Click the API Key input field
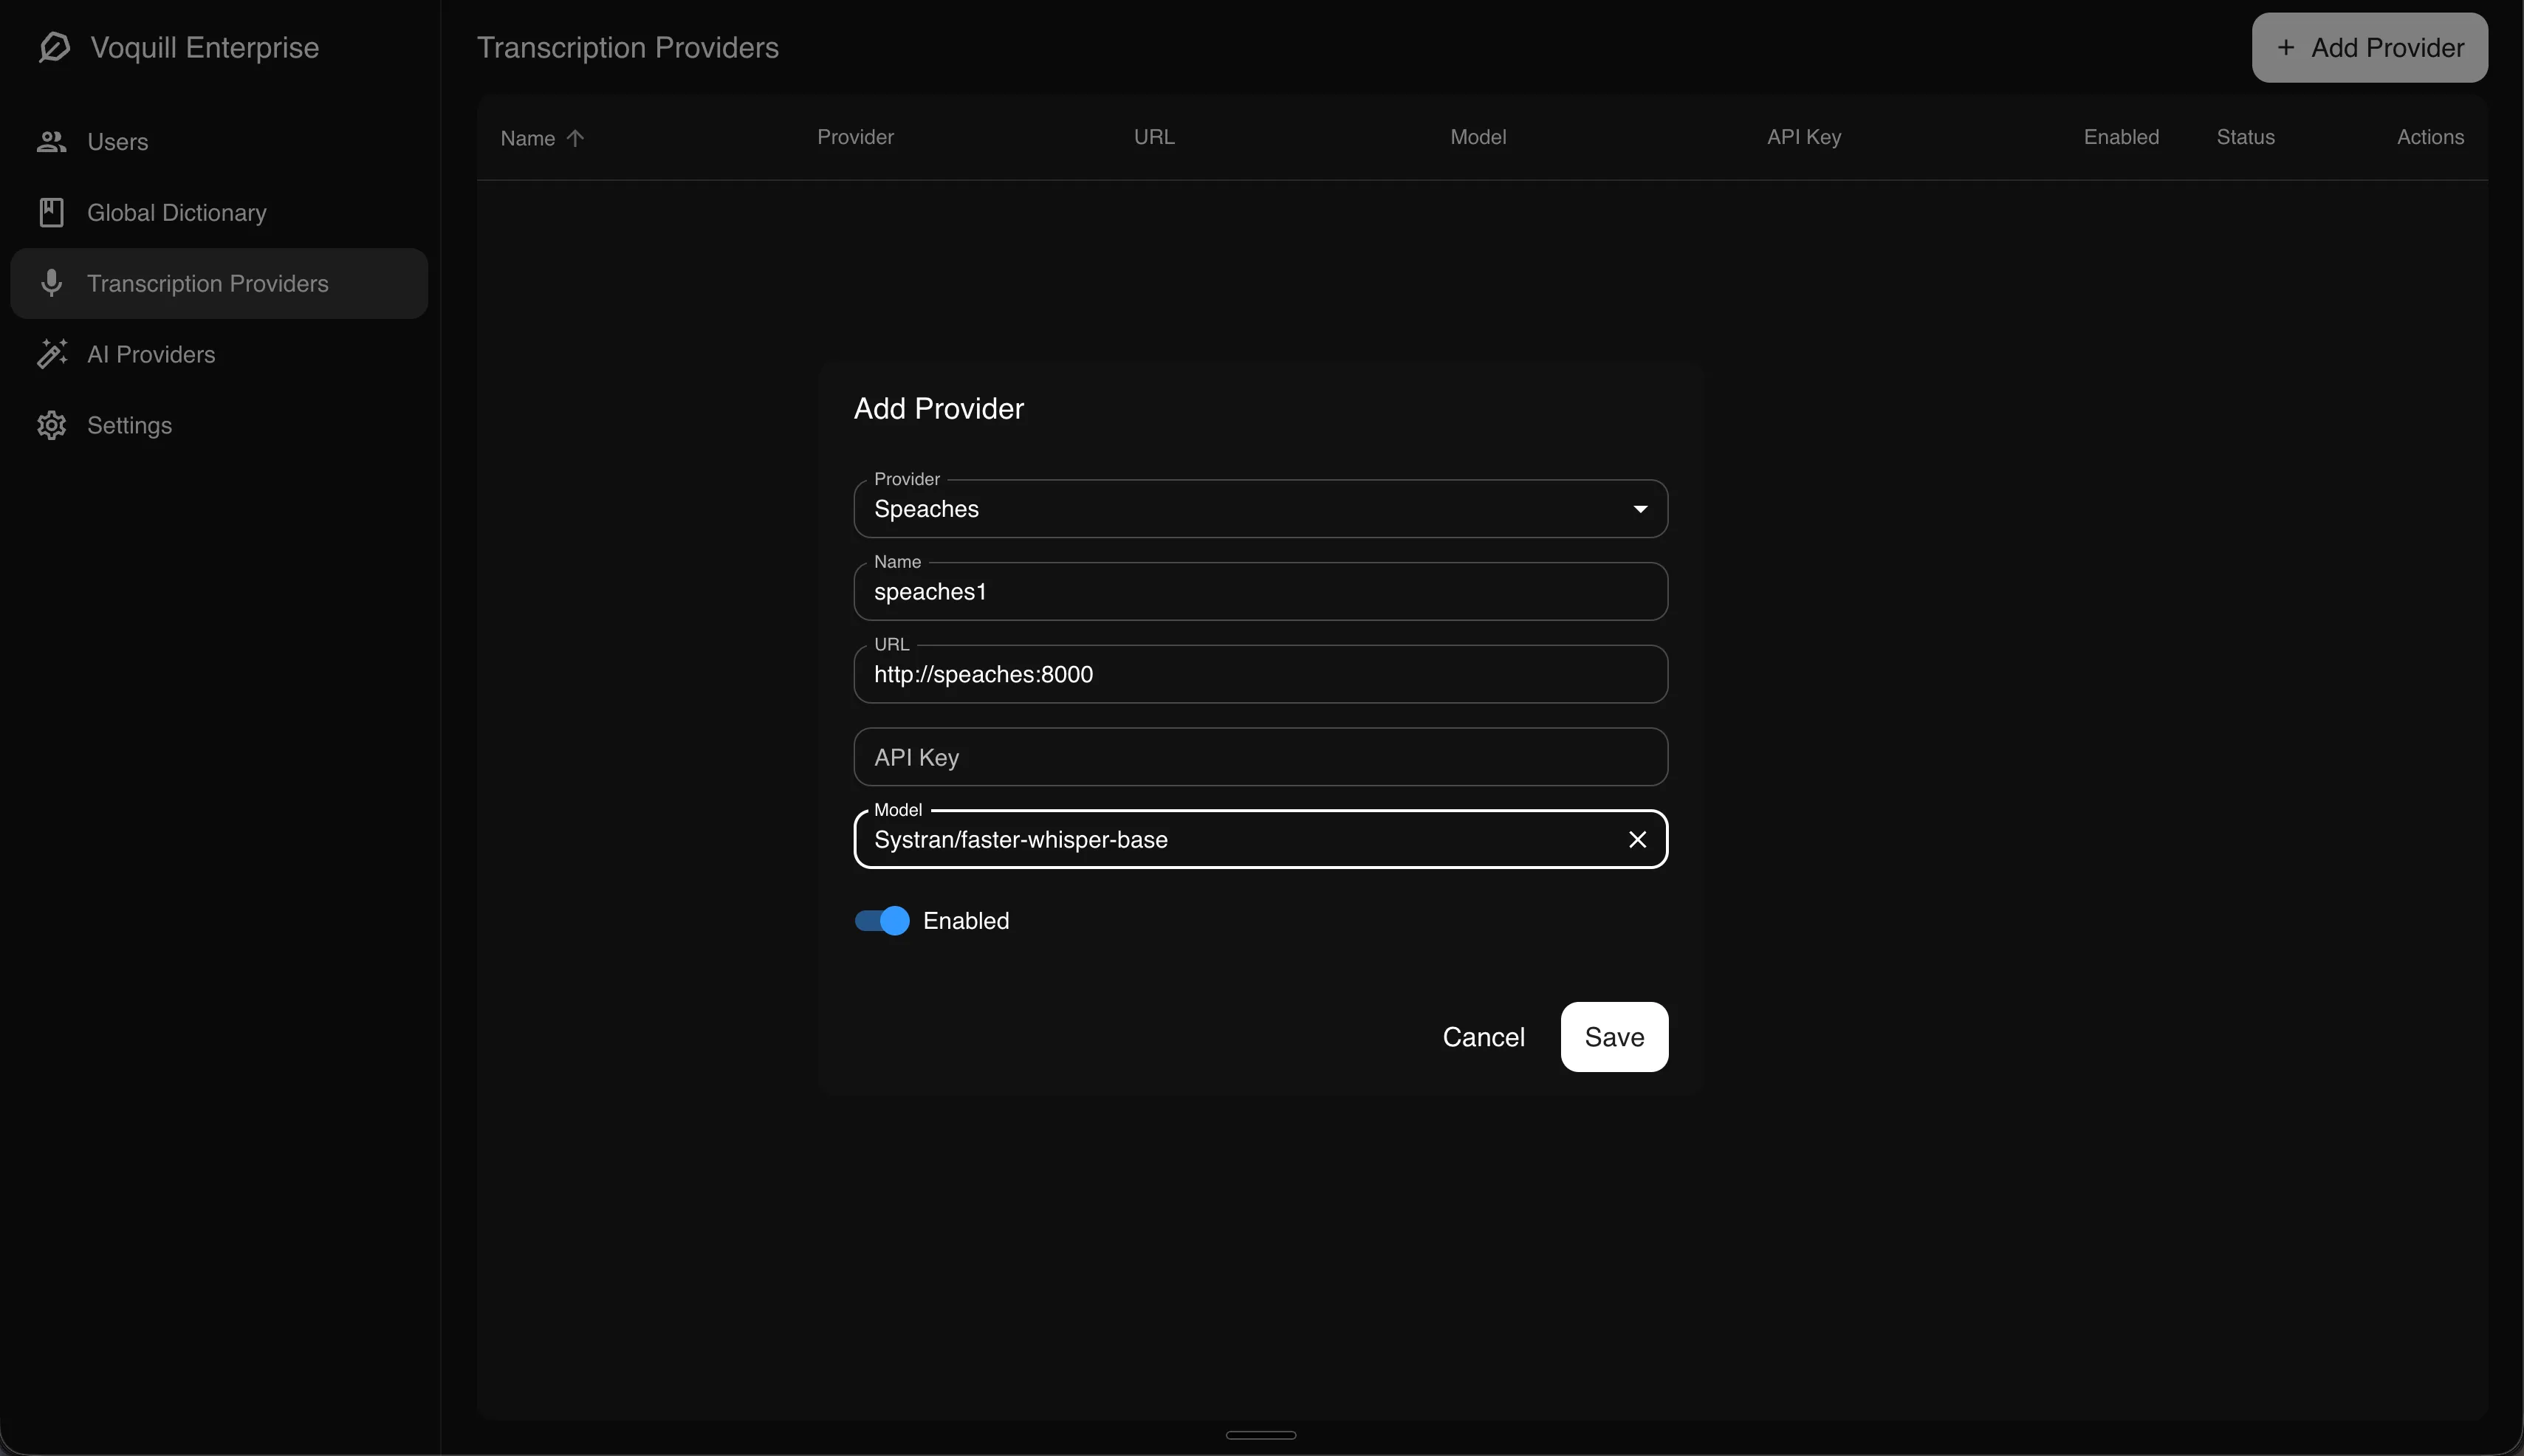Viewport: 2524px width, 1456px height. [x=1258, y=757]
